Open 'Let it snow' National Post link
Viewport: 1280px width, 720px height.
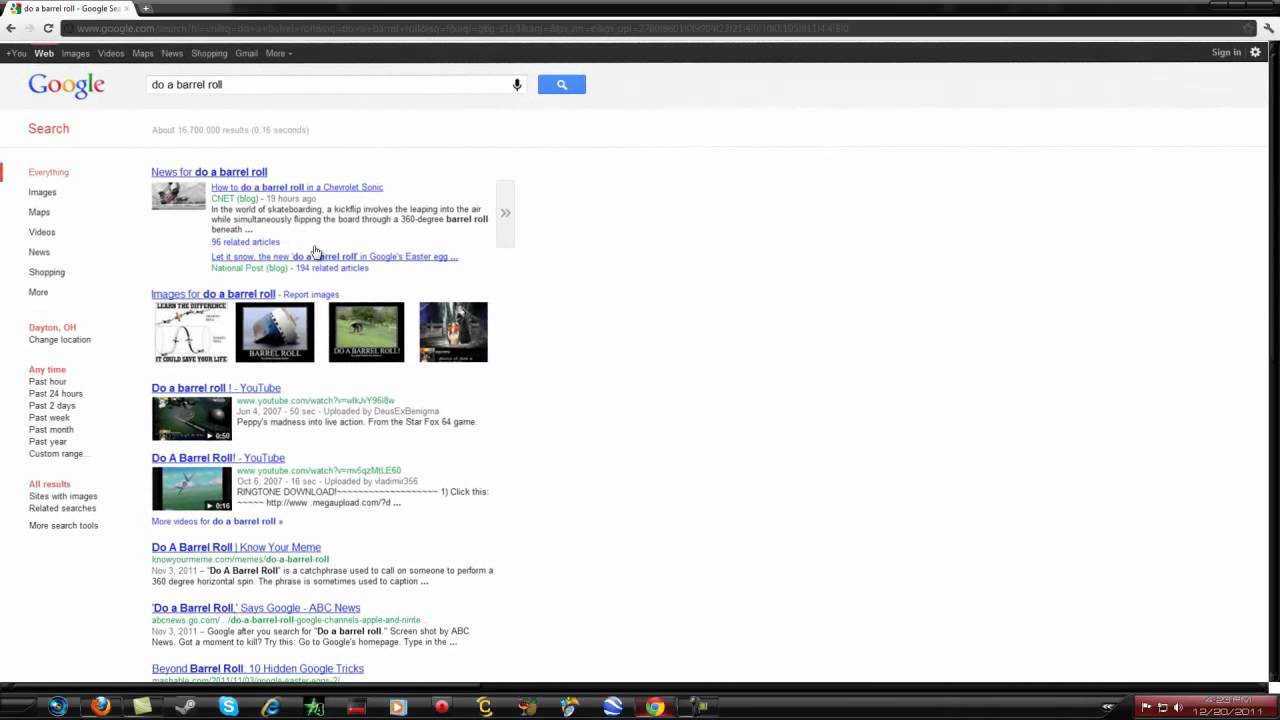point(334,257)
